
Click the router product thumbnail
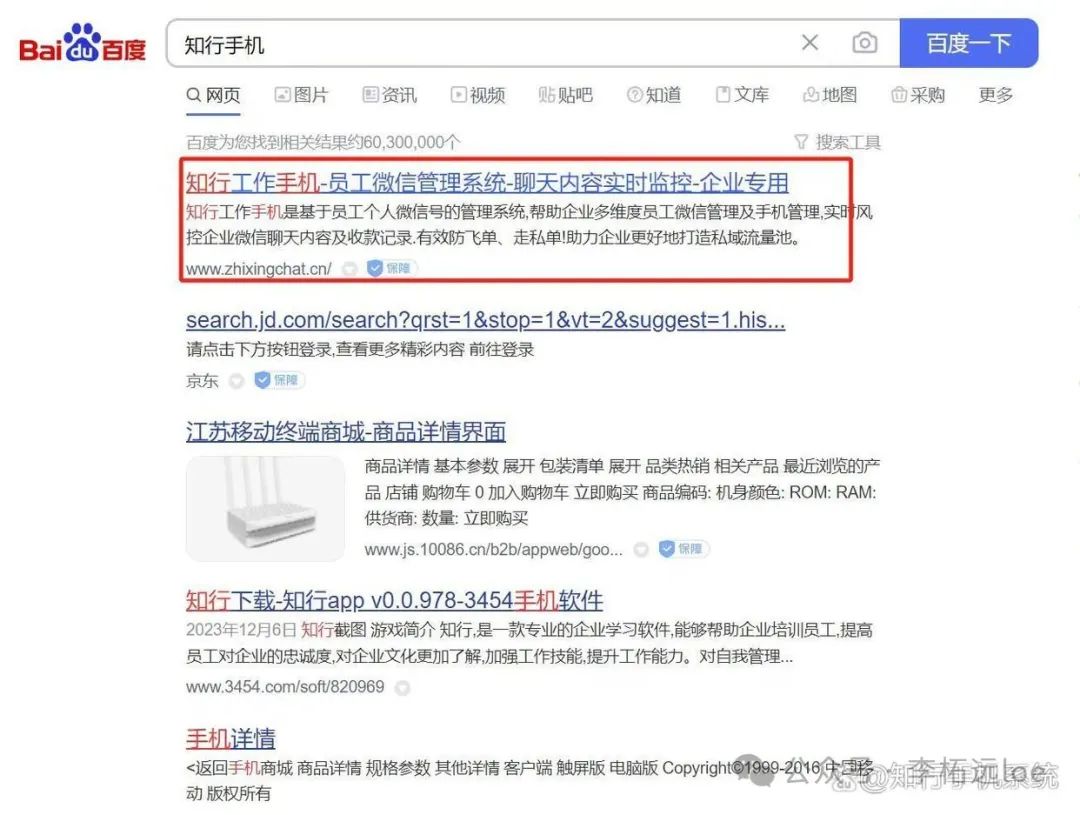pyautogui.click(x=266, y=508)
